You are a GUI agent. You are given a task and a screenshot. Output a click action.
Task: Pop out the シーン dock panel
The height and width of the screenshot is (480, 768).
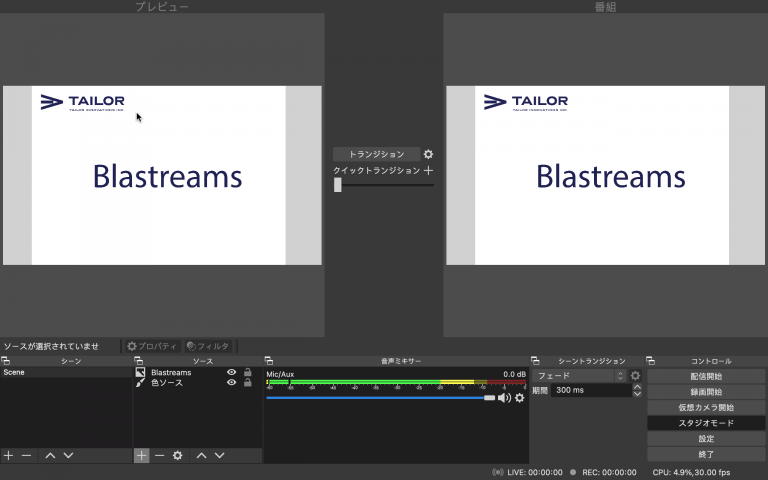(x=5, y=361)
